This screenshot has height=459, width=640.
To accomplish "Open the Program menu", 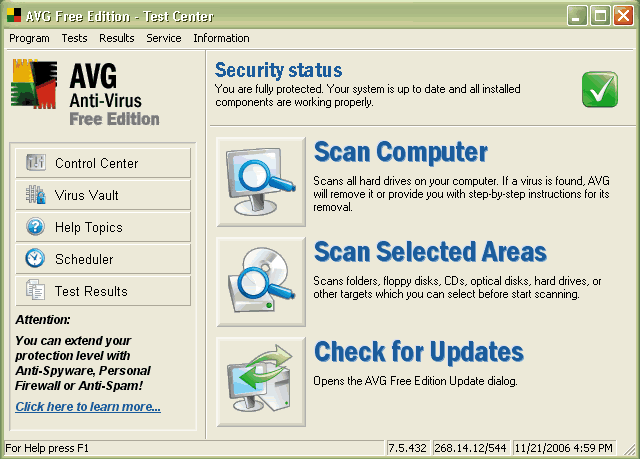I will pos(29,38).
